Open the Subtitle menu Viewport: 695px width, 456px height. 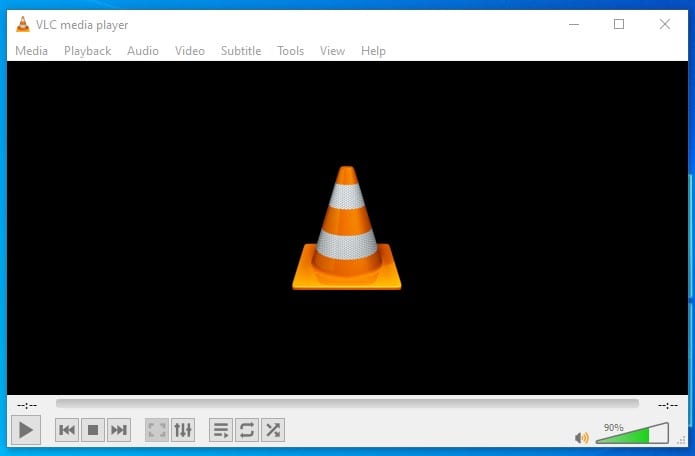[241, 51]
